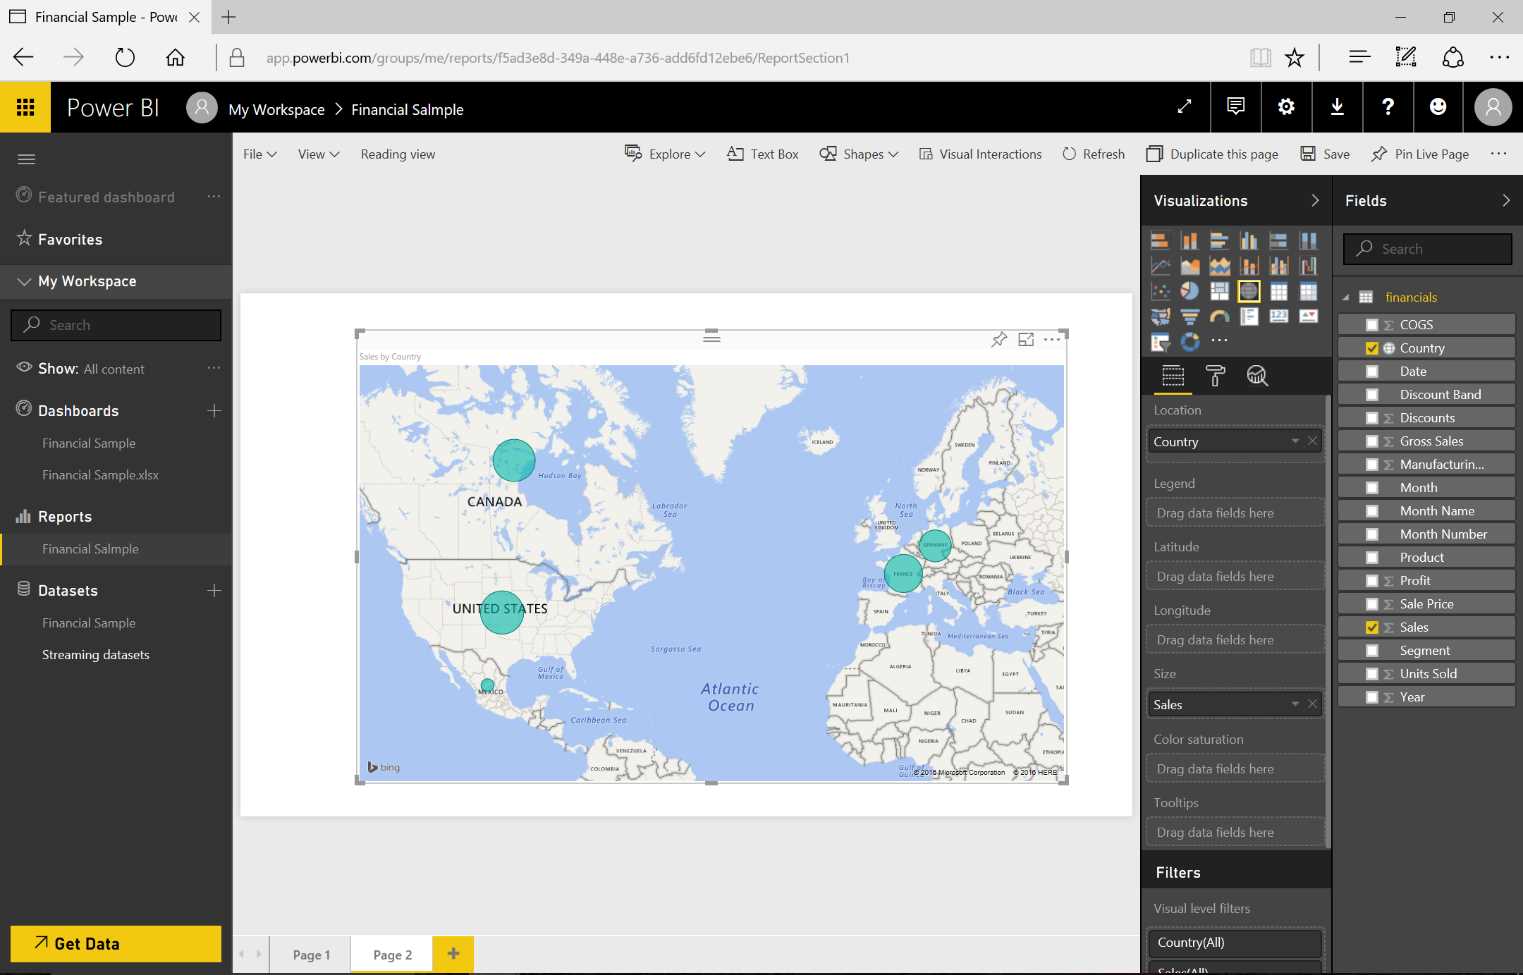Open the map visual in focus mode
The width and height of the screenshot is (1523, 975).
[1026, 340]
